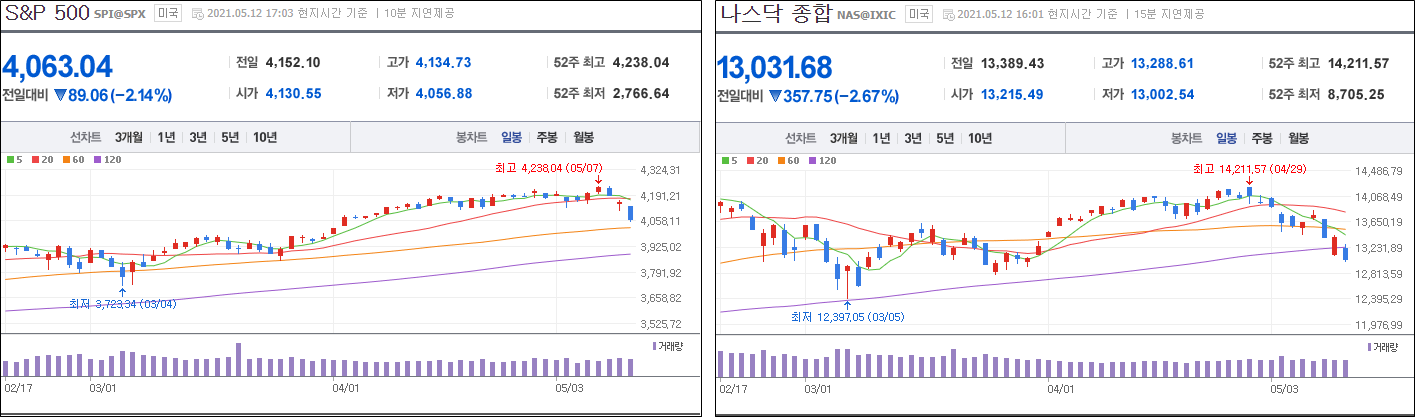Click green 5-day legend swatch in S&P 500 chart
Screen dimensions: 1415x417
pyautogui.click(x=9, y=160)
